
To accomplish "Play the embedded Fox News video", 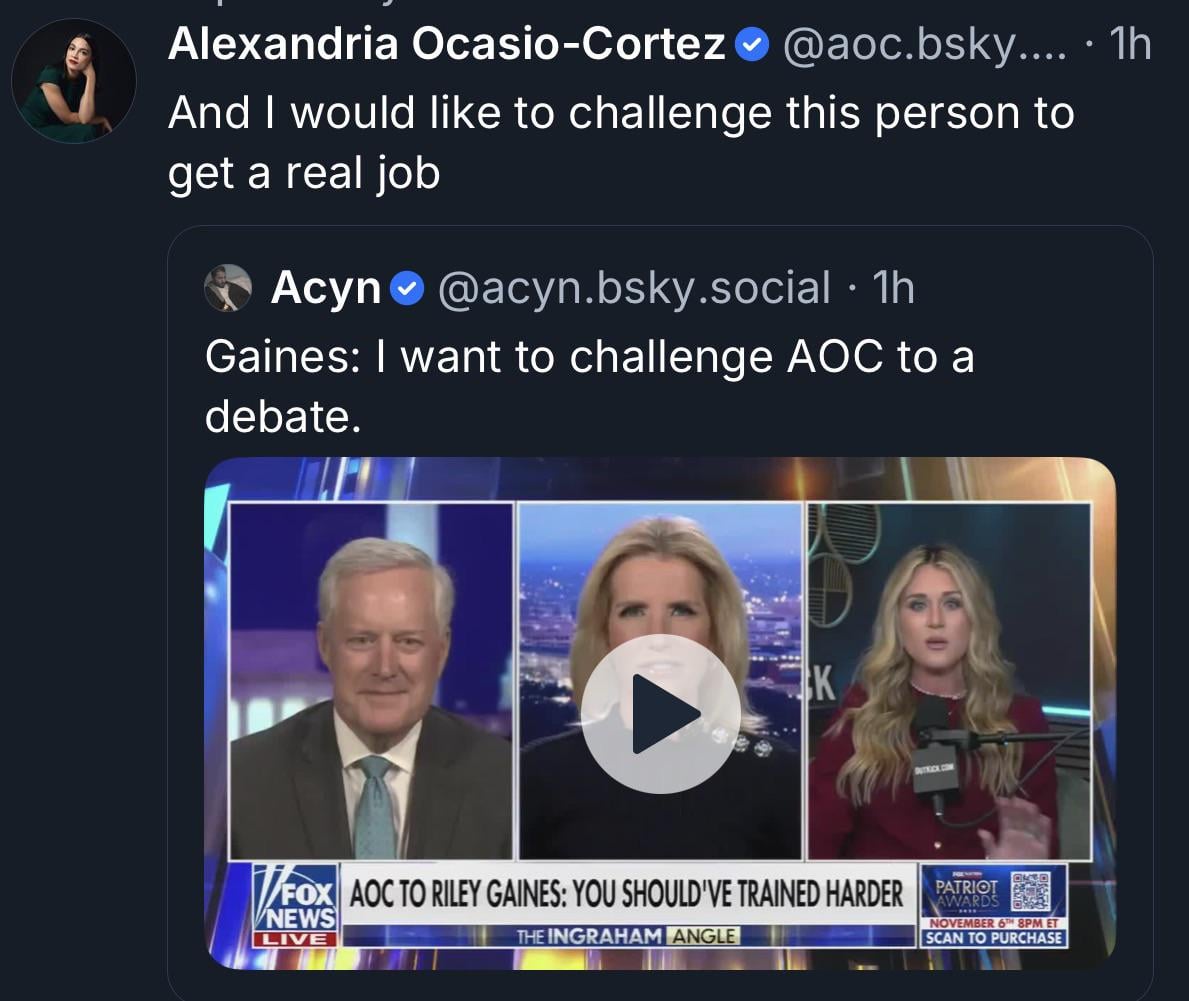I will point(660,713).
